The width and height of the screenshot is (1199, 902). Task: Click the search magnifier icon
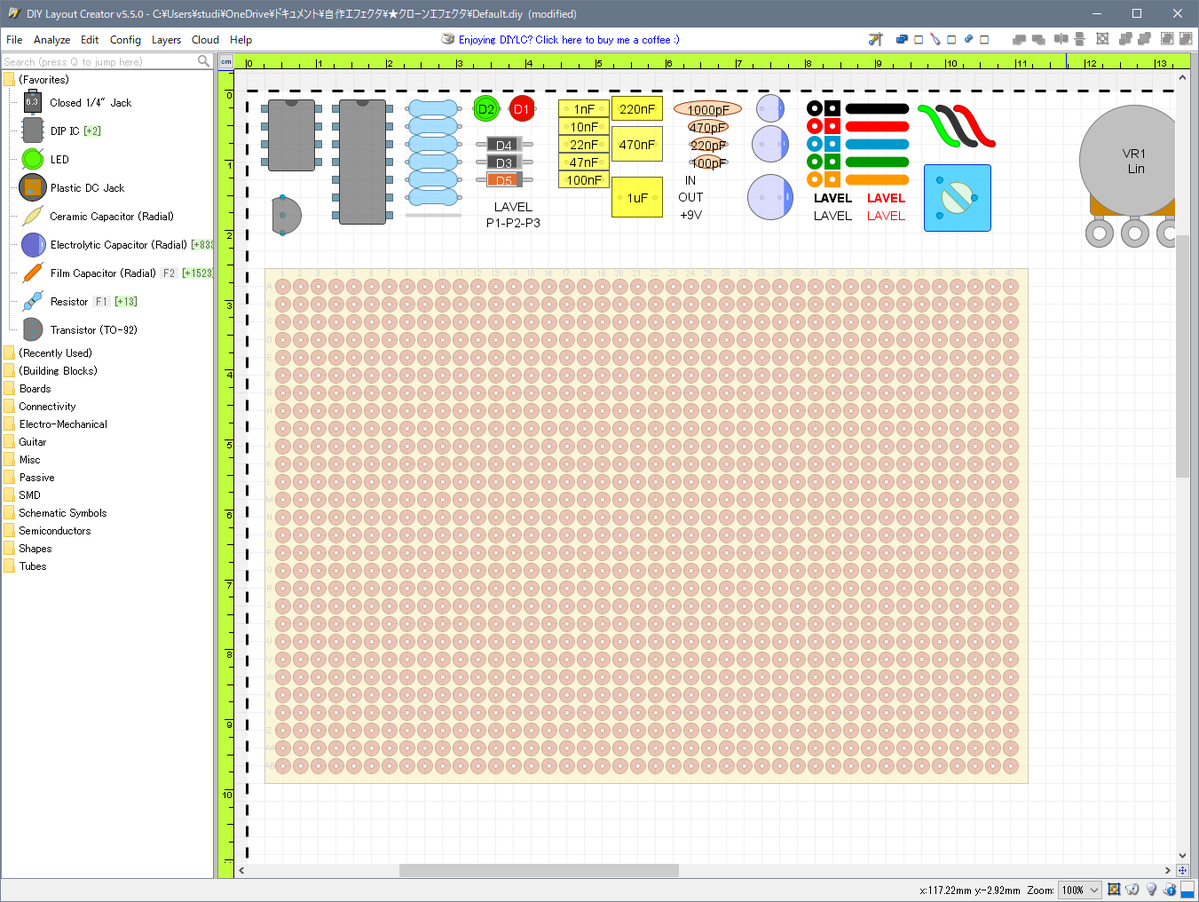(x=203, y=61)
